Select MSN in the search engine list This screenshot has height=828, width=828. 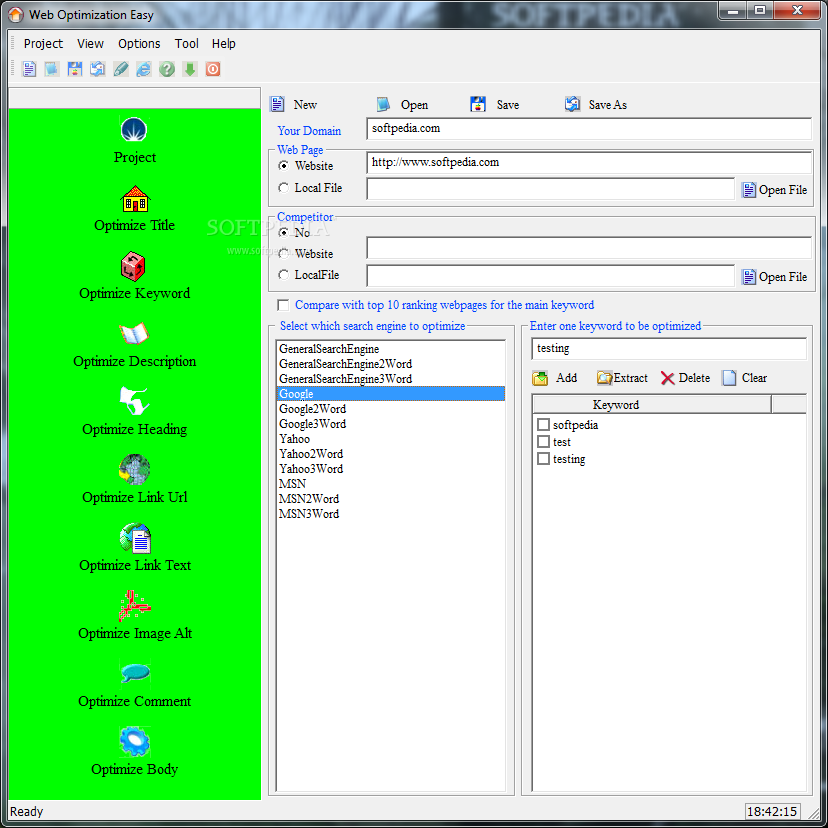click(391, 484)
